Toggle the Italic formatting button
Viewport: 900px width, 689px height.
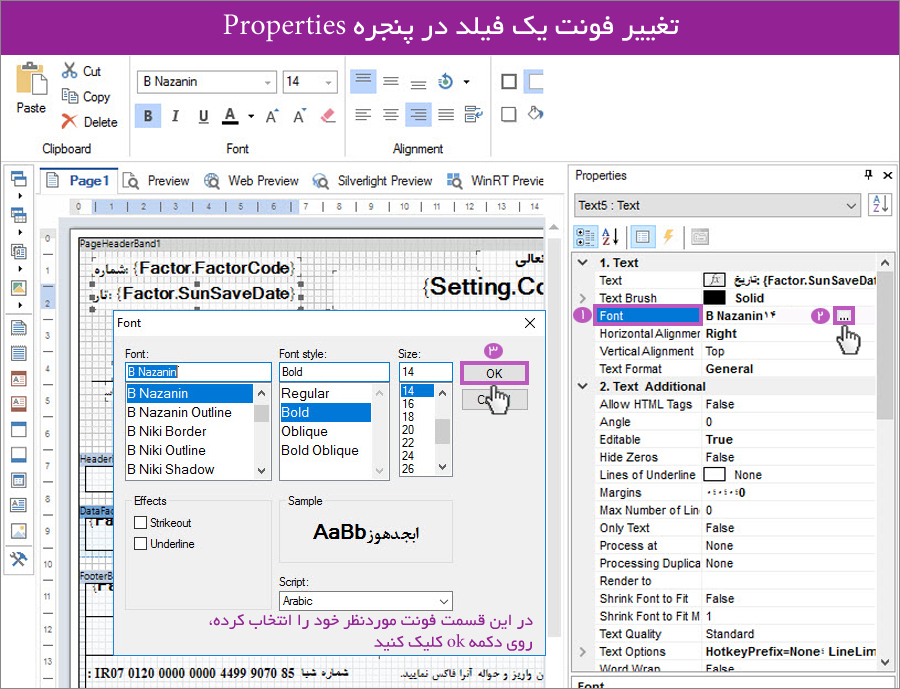[176, 116]
